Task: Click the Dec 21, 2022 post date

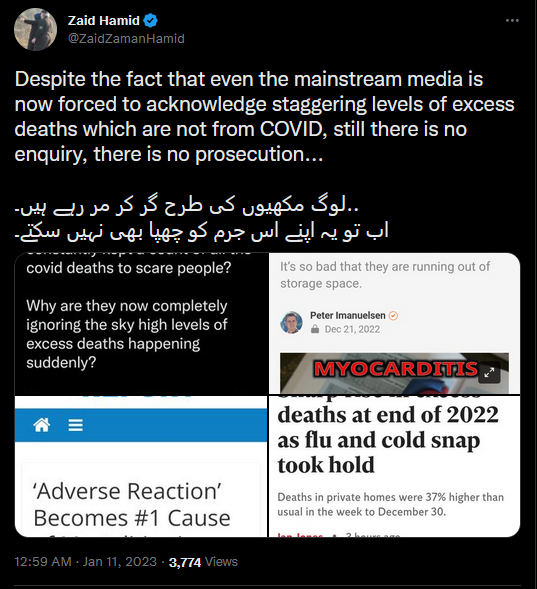Action: point(352,329)
